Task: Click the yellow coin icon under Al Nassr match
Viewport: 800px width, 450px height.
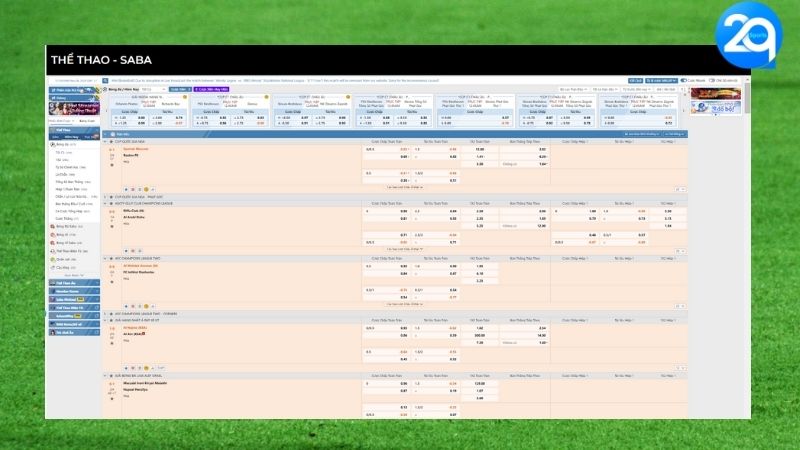Action: pos(146,368)
